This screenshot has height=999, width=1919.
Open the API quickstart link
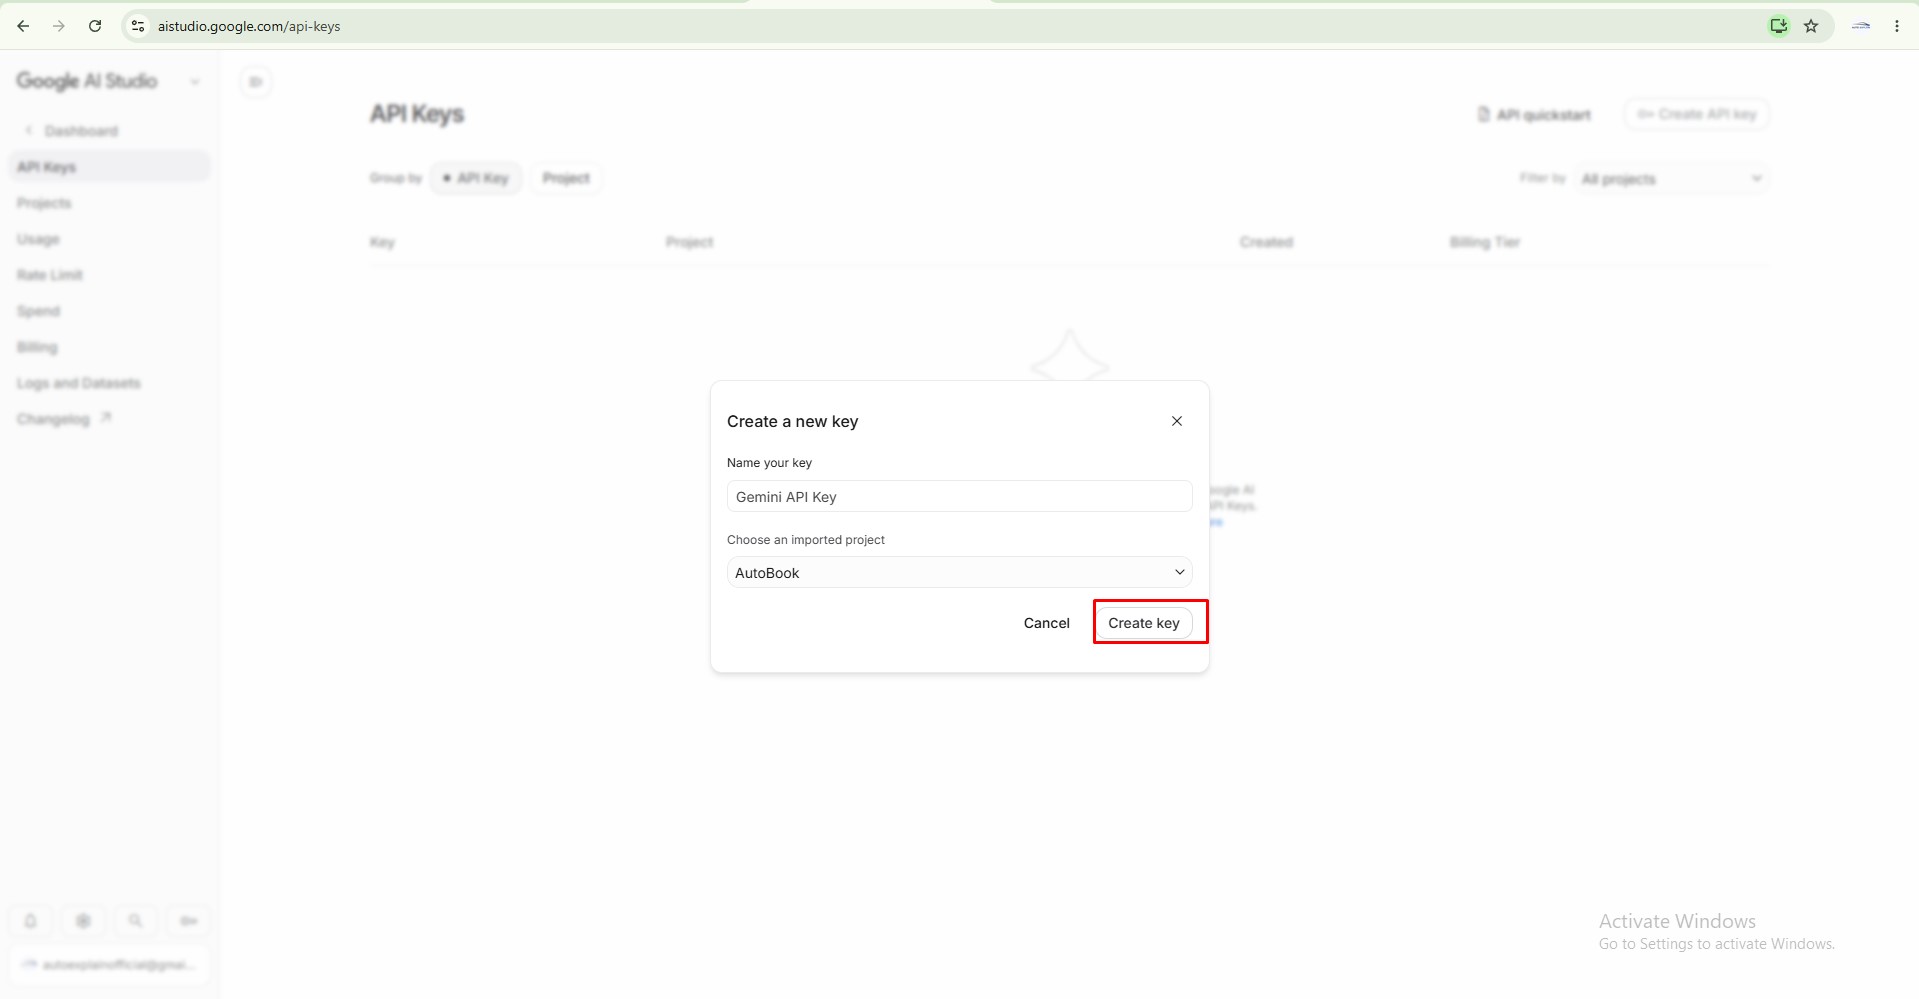(x=1534, y=114)
